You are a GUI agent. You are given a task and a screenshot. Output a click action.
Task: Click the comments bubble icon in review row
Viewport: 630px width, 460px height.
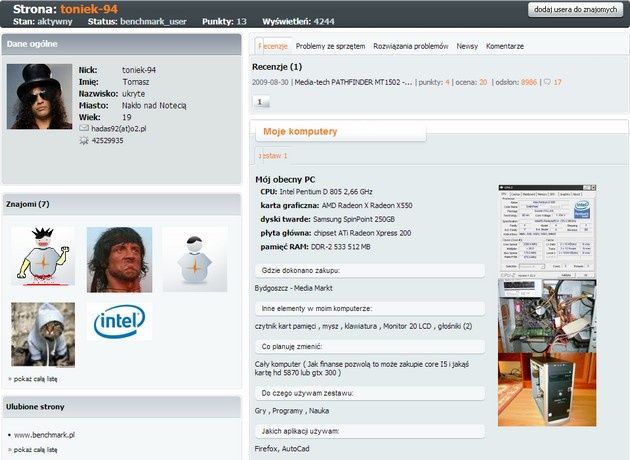pyautogui.click(x=547, y=82)
